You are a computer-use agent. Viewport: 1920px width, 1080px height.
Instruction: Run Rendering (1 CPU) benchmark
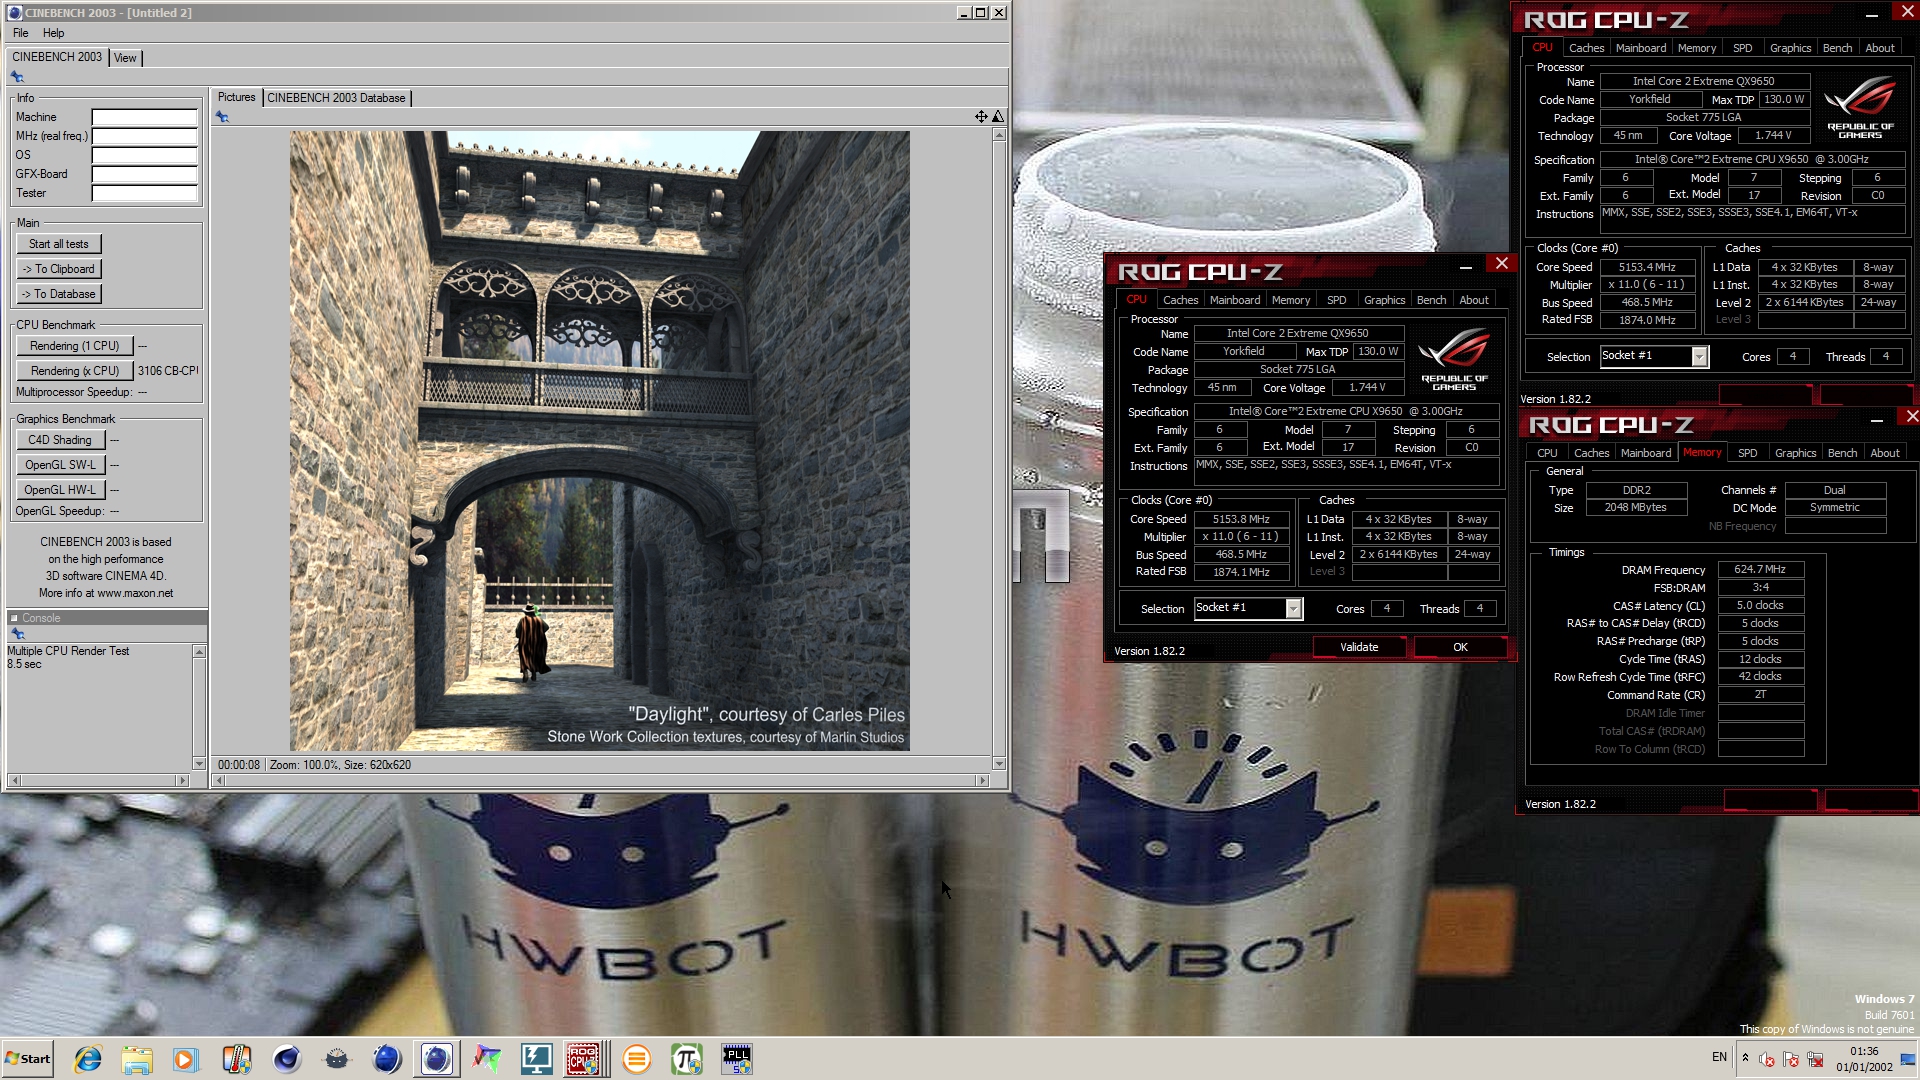coord(74,346)
